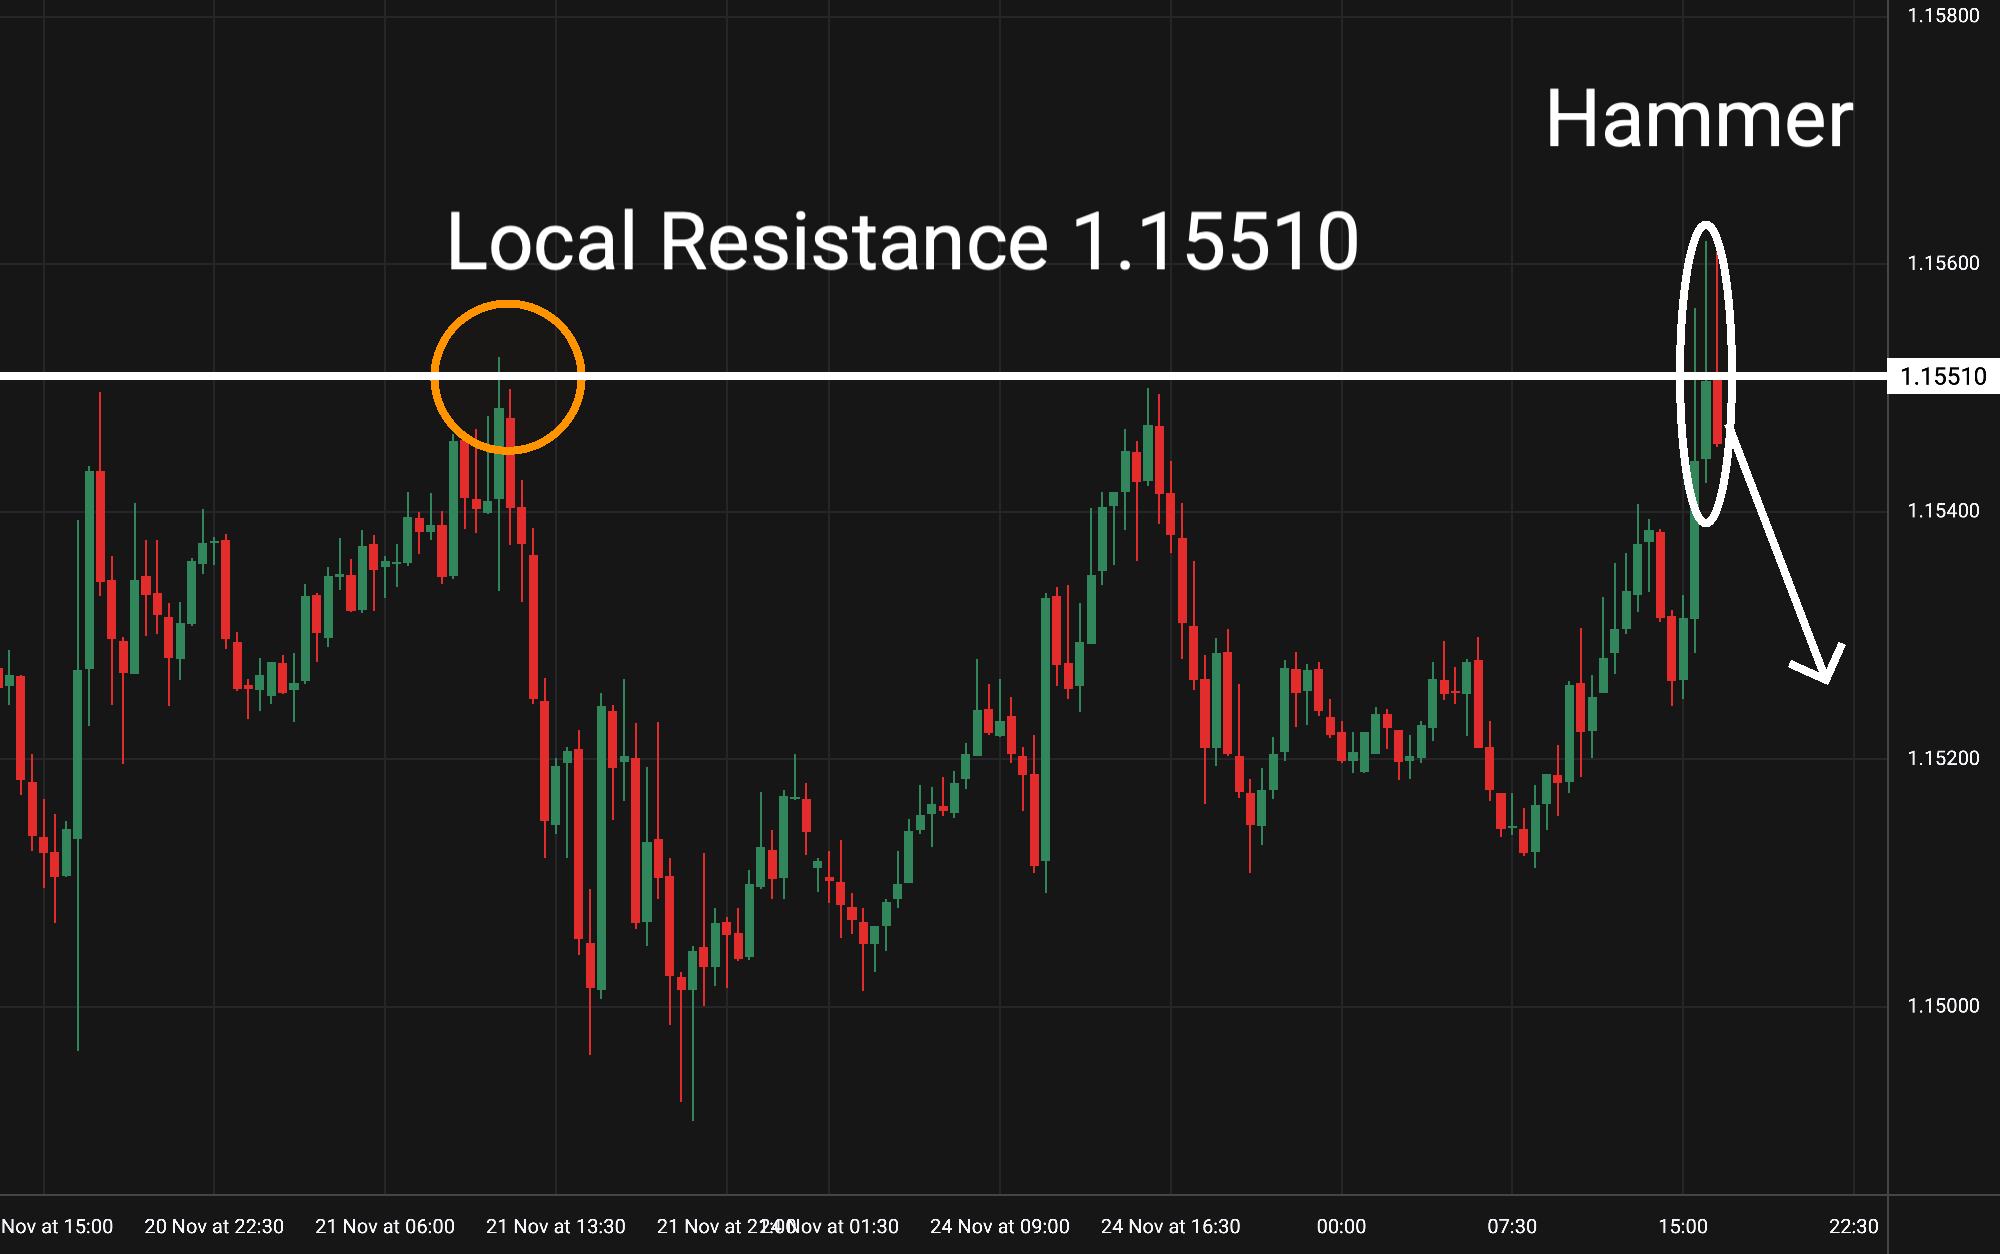2000x1254 pixels.
Task: Click the 1.15200 price axis label
Action: pyautogui.click(x=1942, y=758)
